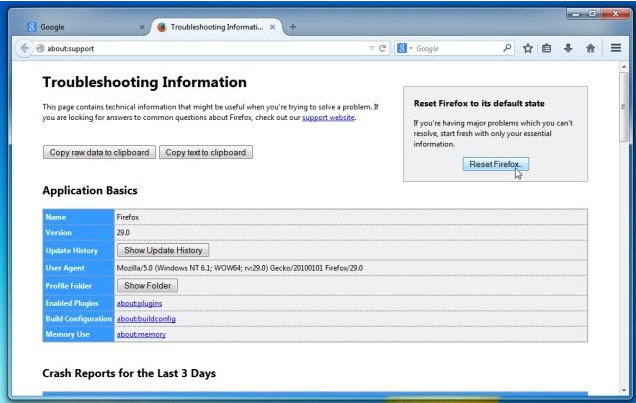The height and width of the screenshot is (403, 636).
Task: Click the scrollbar up arrow
Action: (x=624, y=66)
